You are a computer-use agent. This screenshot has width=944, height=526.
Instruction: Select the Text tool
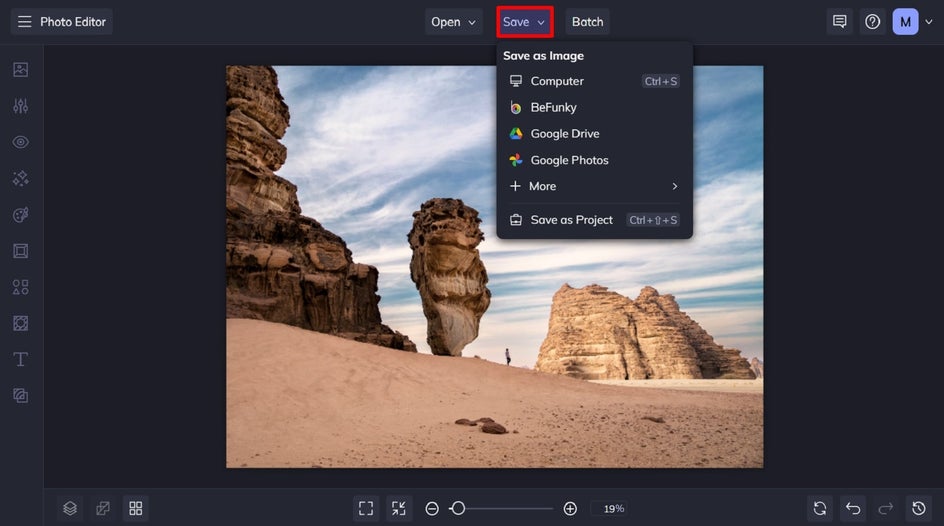coord(20,359)
